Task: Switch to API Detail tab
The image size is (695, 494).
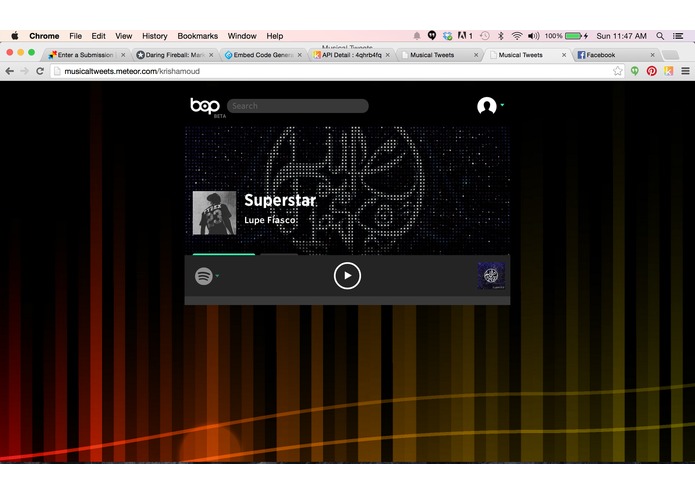Action: point(351,55)
